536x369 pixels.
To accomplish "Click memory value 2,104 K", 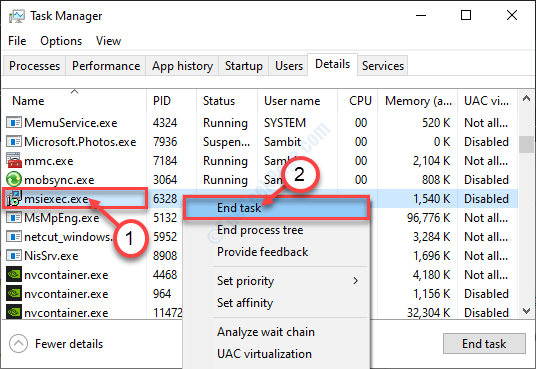I will pyautogui.click(x=431, y=160).
